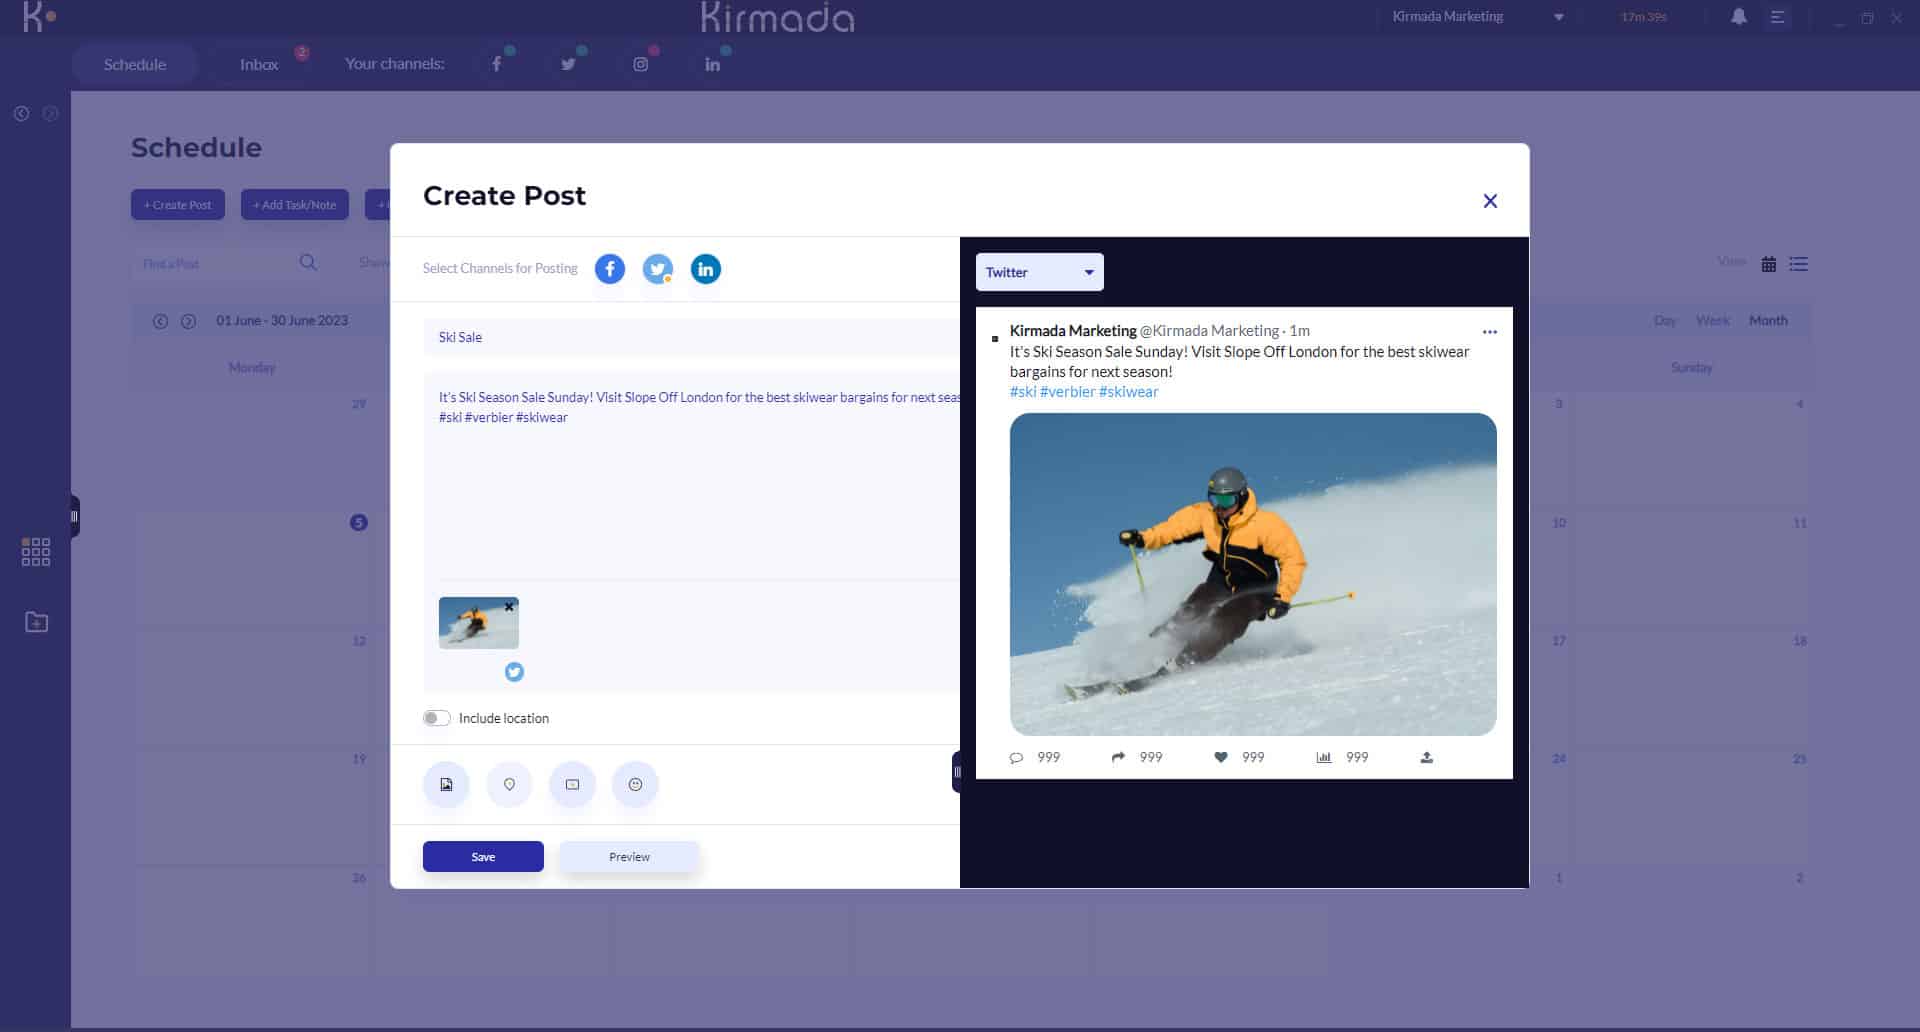Toggle the Include location switch
The image size is (1920, 1032).
[436, 718]
